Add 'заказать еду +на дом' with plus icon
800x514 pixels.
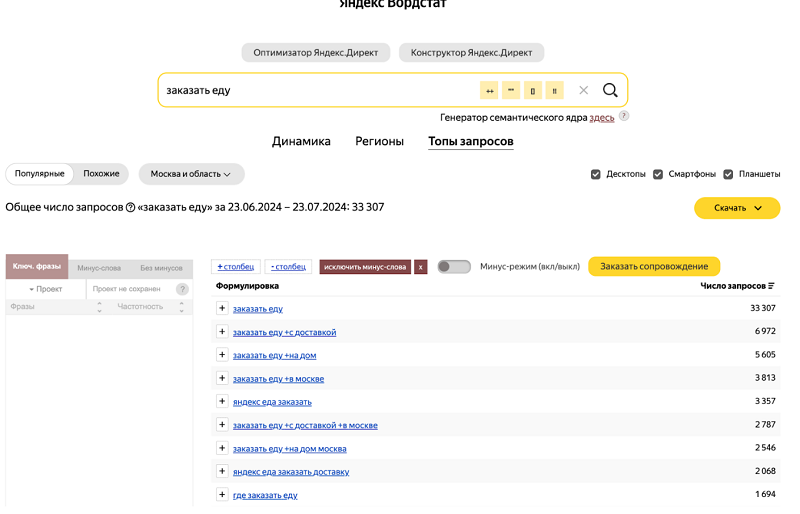[222, 355]
